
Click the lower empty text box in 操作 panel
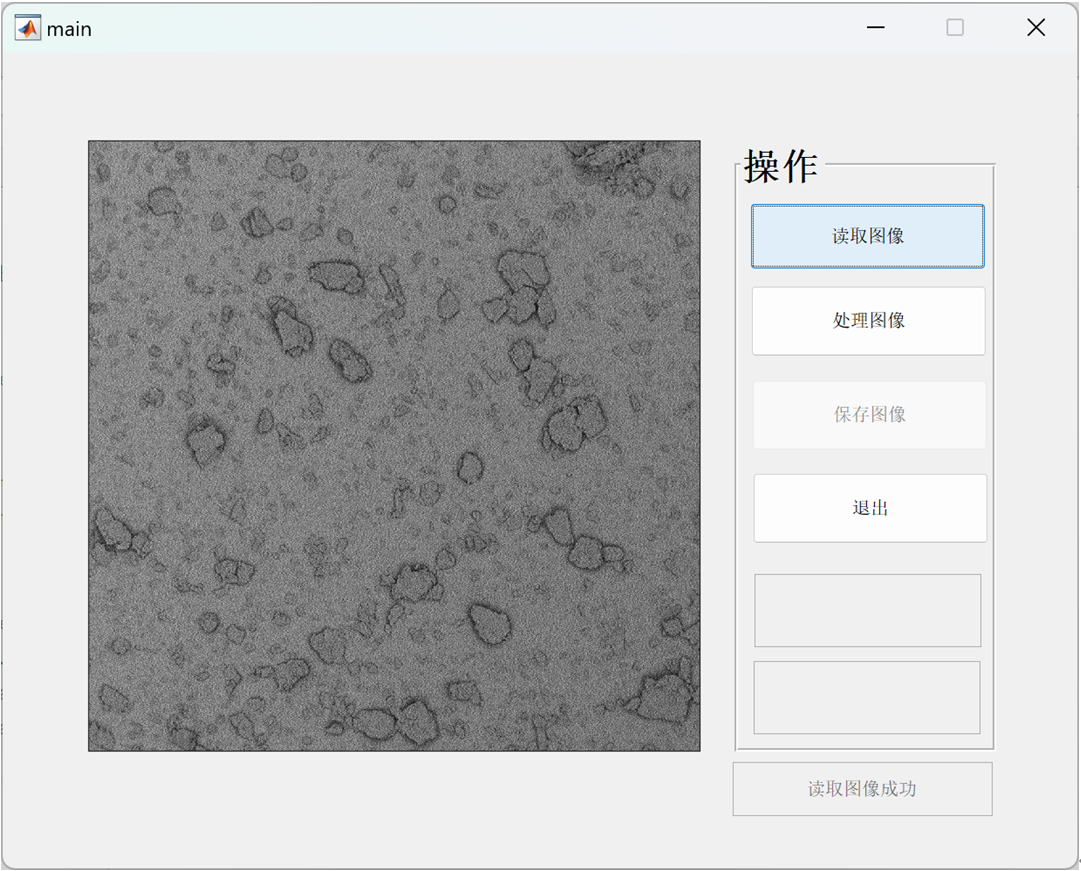(867, 697)
